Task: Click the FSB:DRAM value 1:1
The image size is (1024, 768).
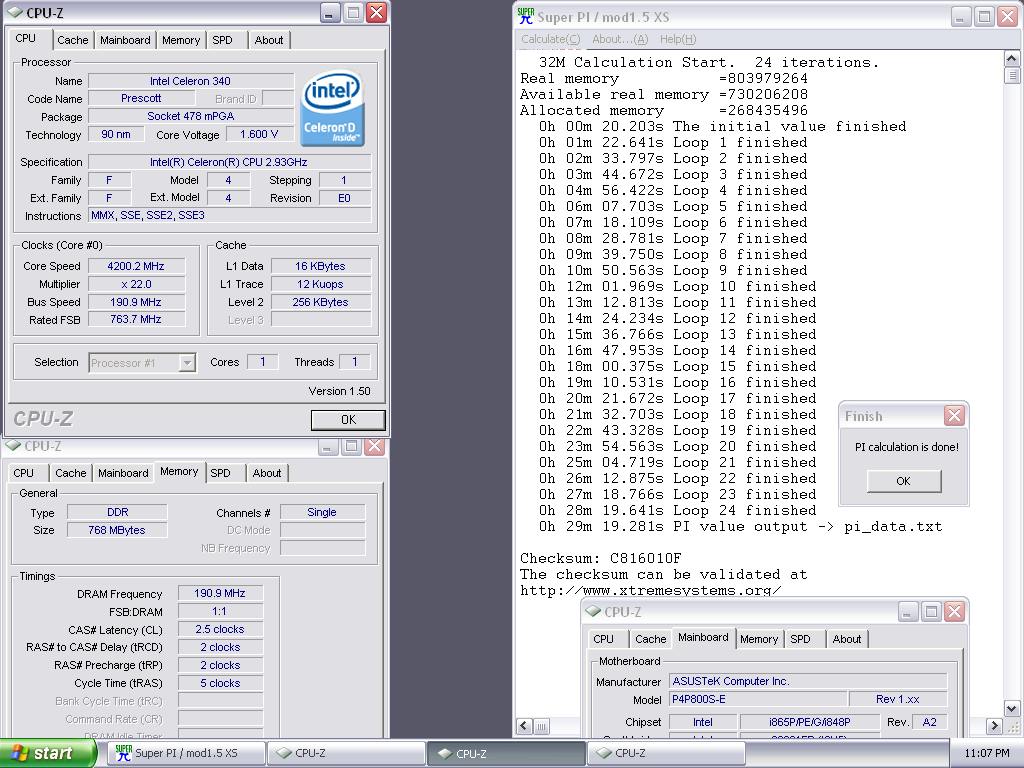Action: pyautogui.click(x=220, y=611)
